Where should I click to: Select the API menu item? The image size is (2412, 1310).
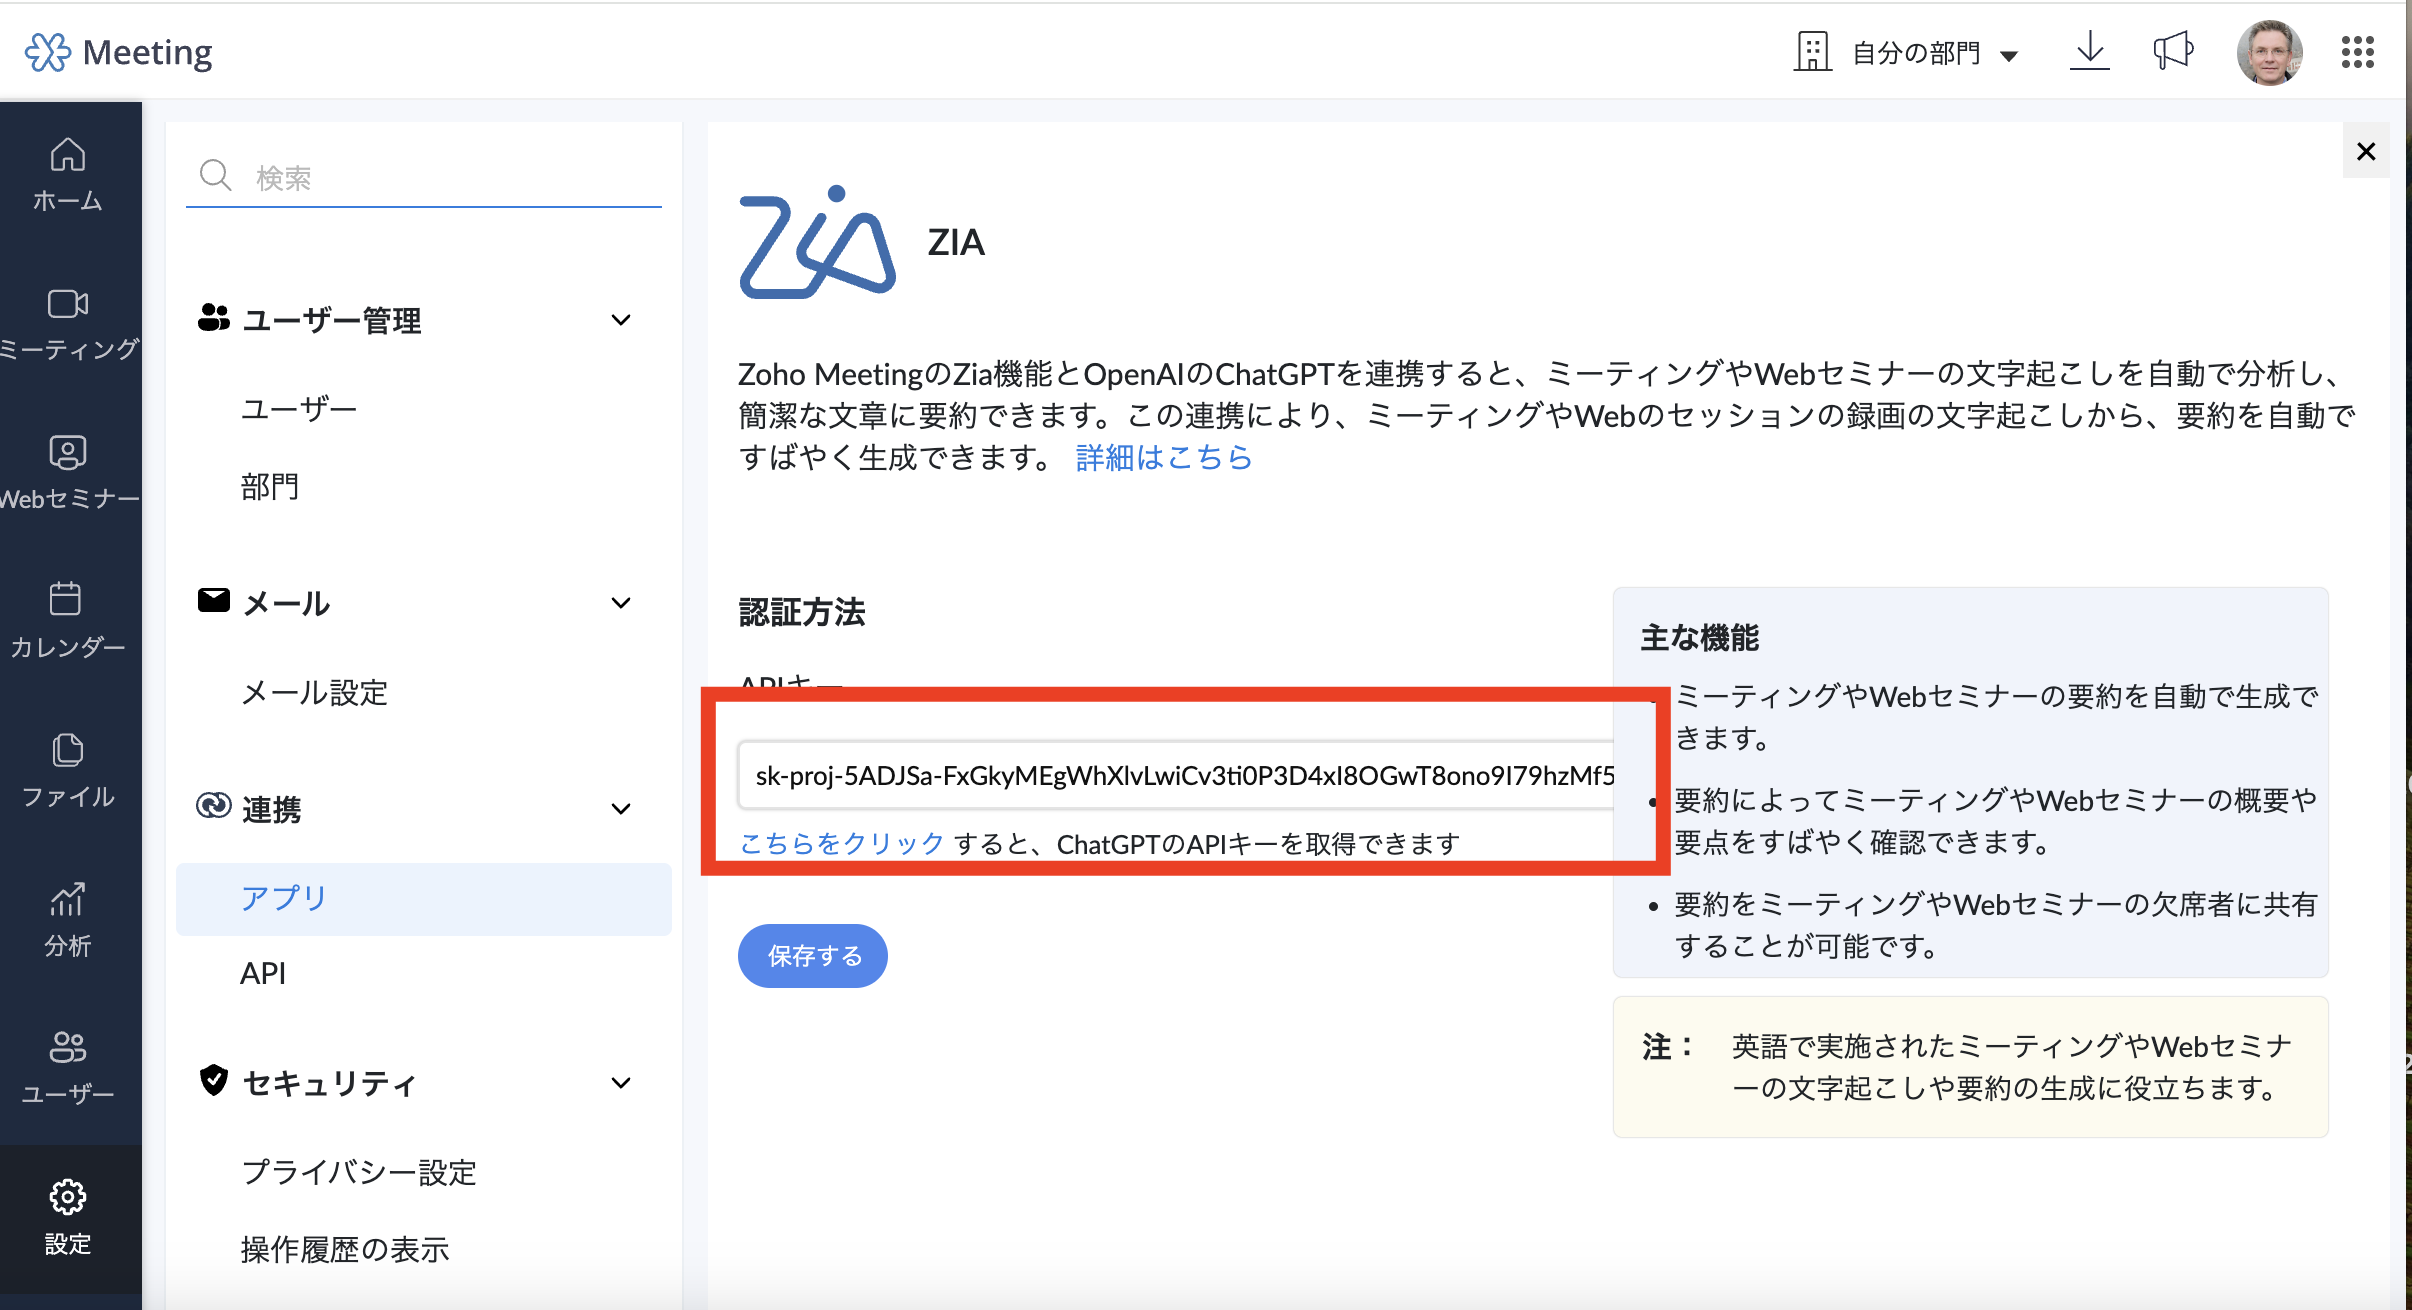(x=263, y=973)
